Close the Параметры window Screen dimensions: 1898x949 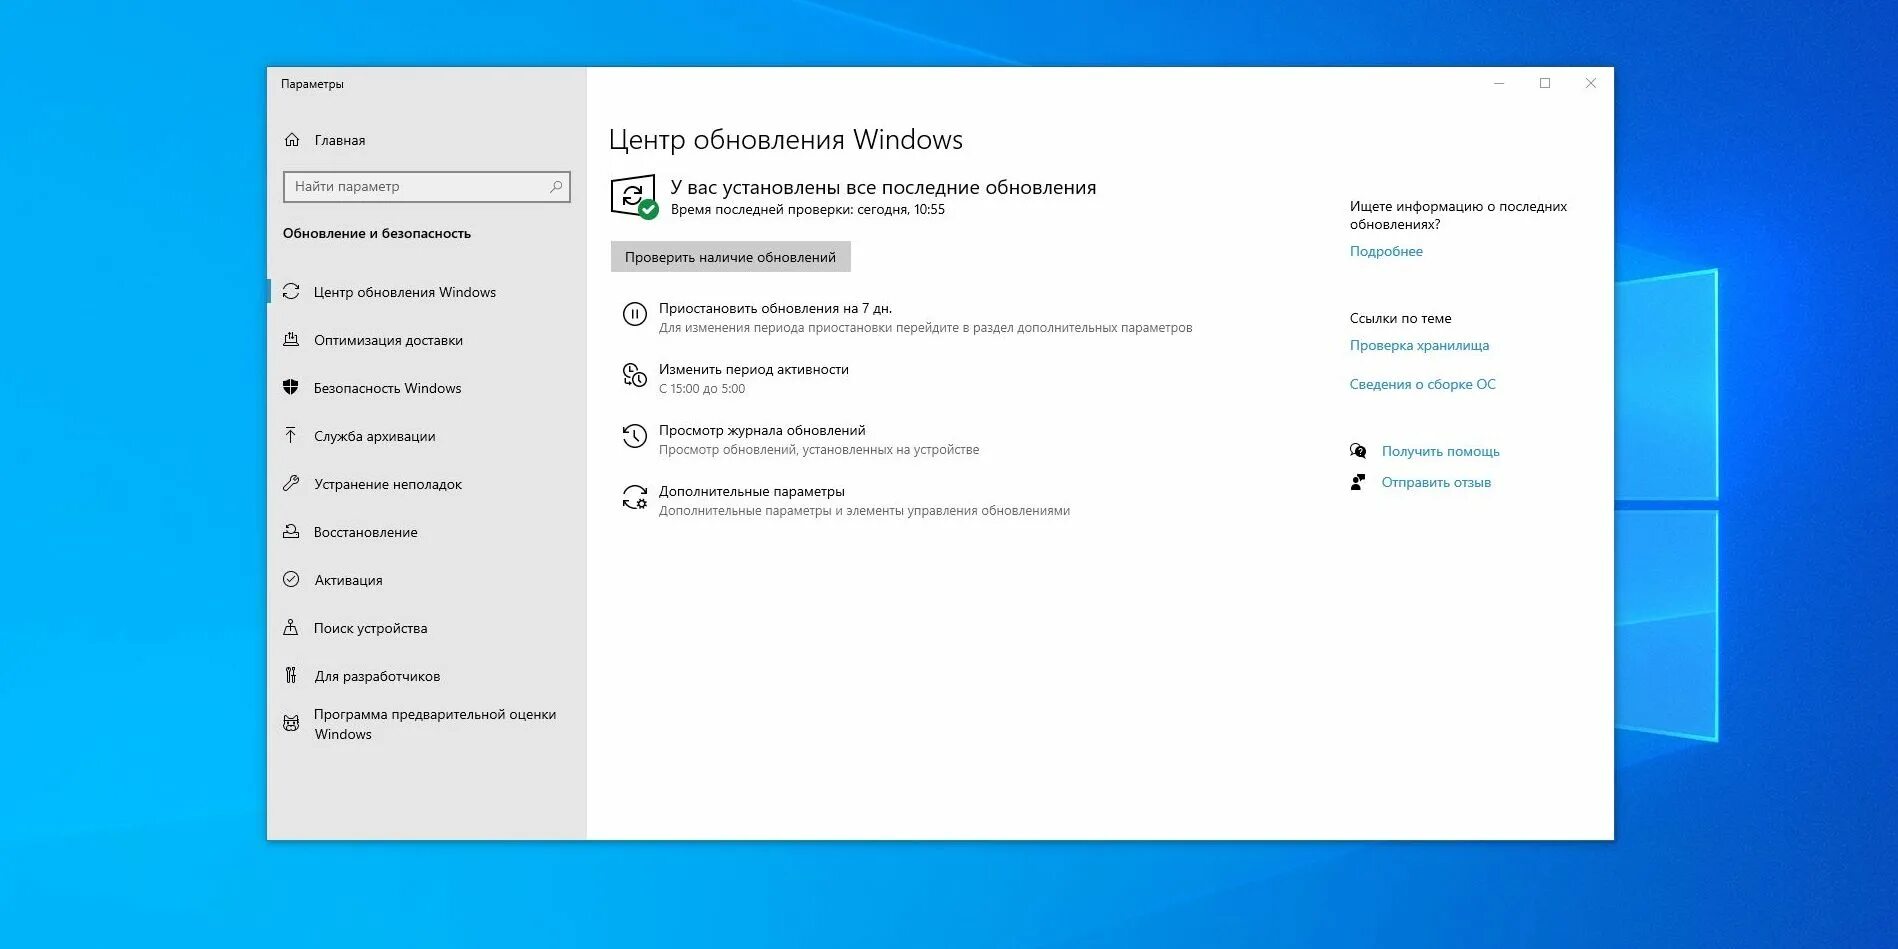click(x=1591, y=83)
